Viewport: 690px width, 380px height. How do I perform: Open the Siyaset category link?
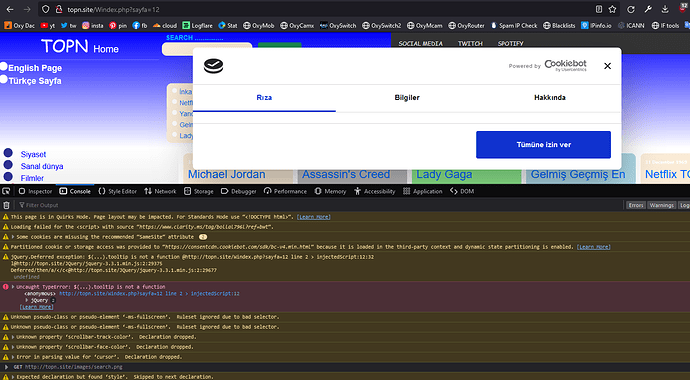(x=33, y=154)
